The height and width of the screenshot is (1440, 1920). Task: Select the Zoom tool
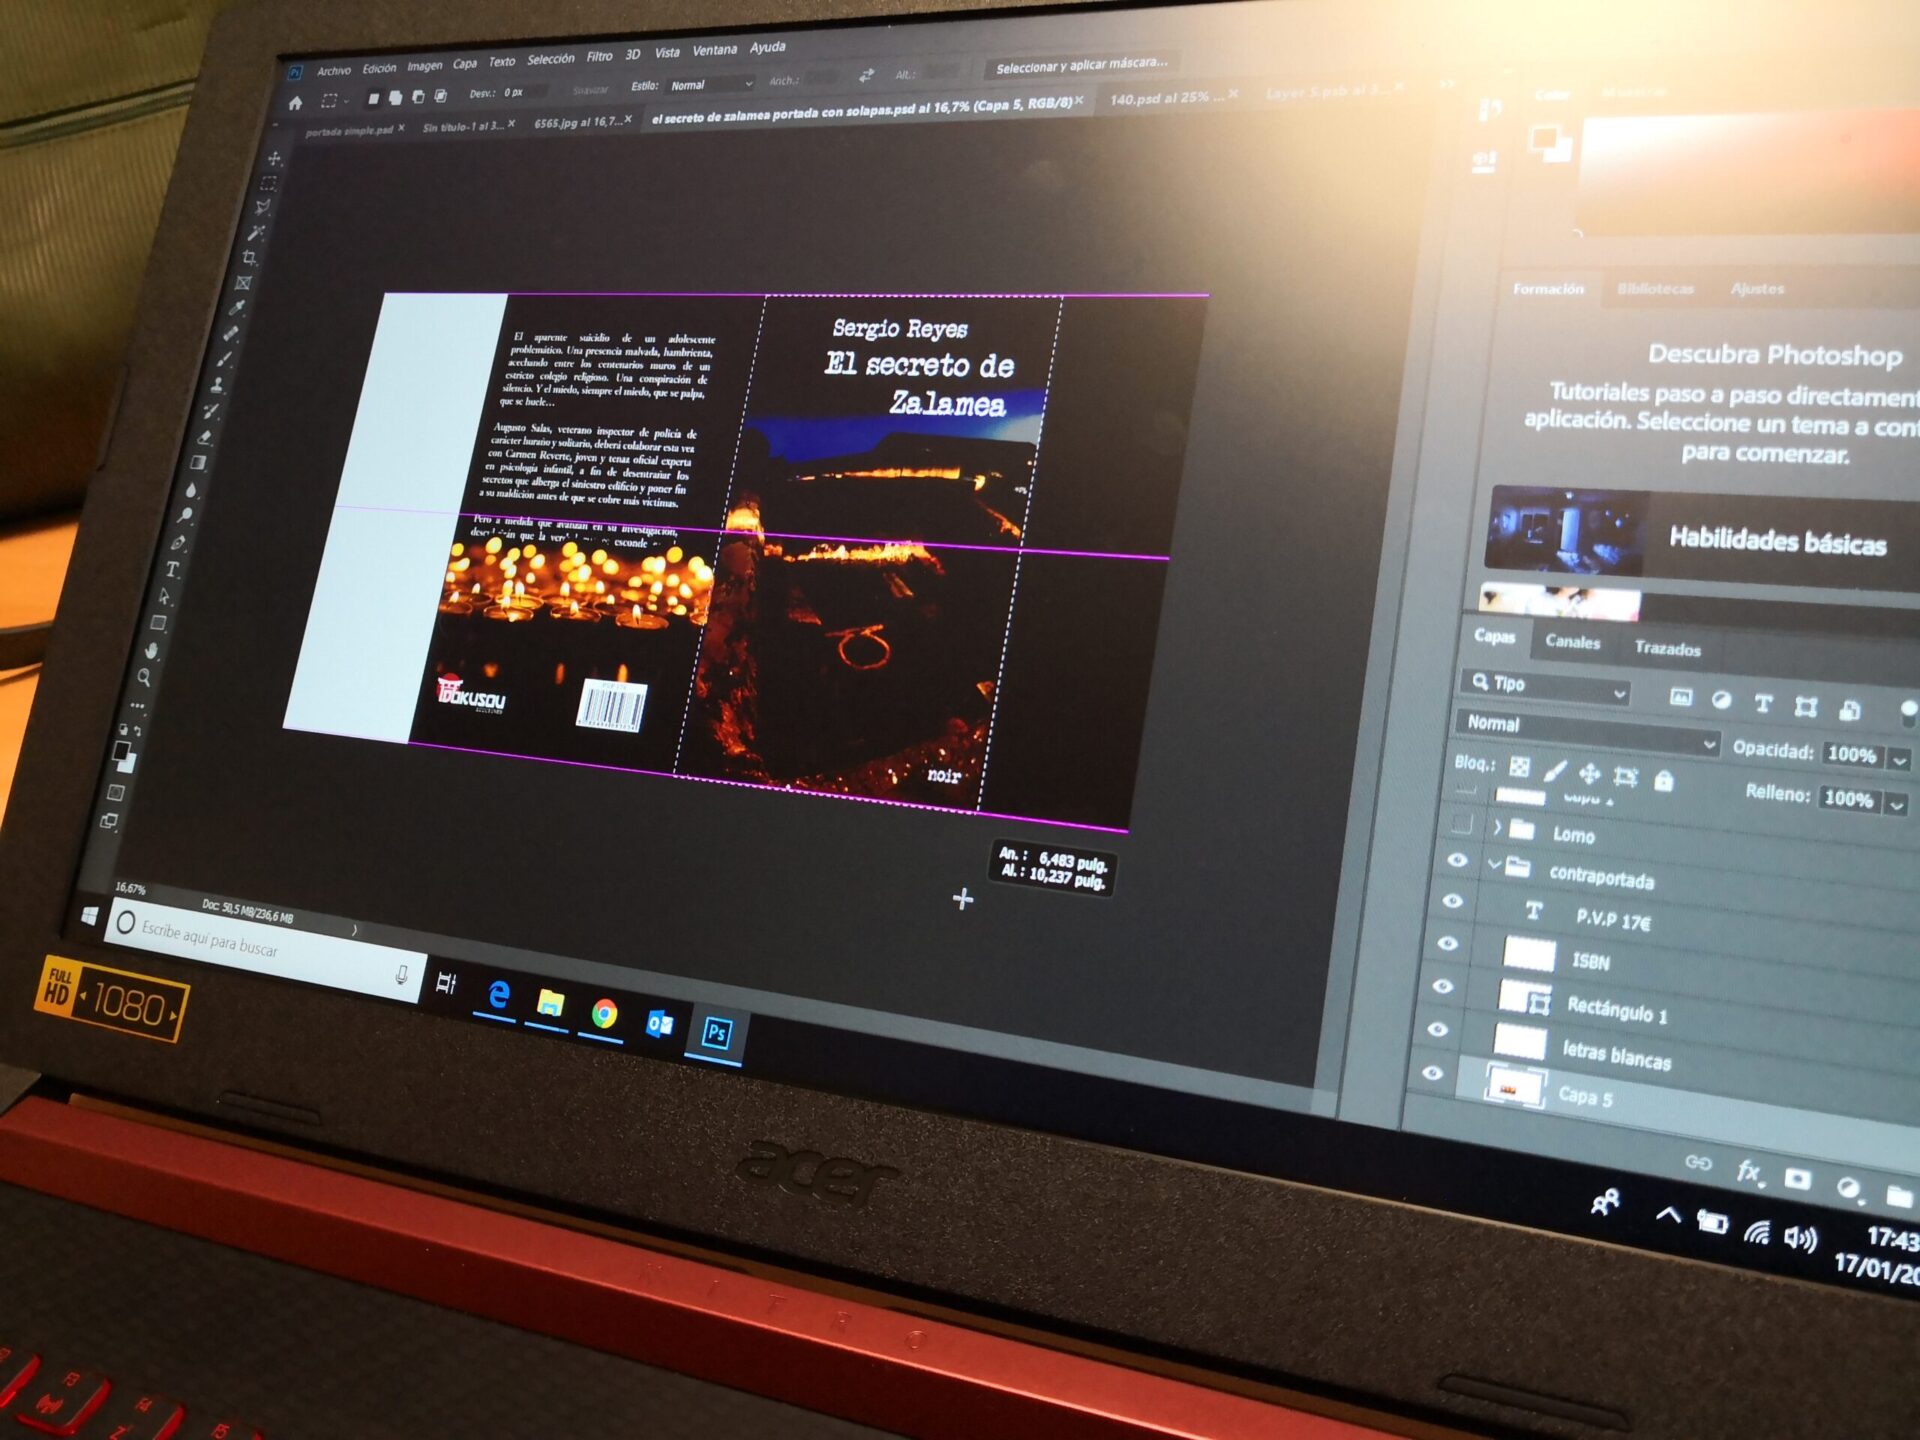tap(145, 678)
